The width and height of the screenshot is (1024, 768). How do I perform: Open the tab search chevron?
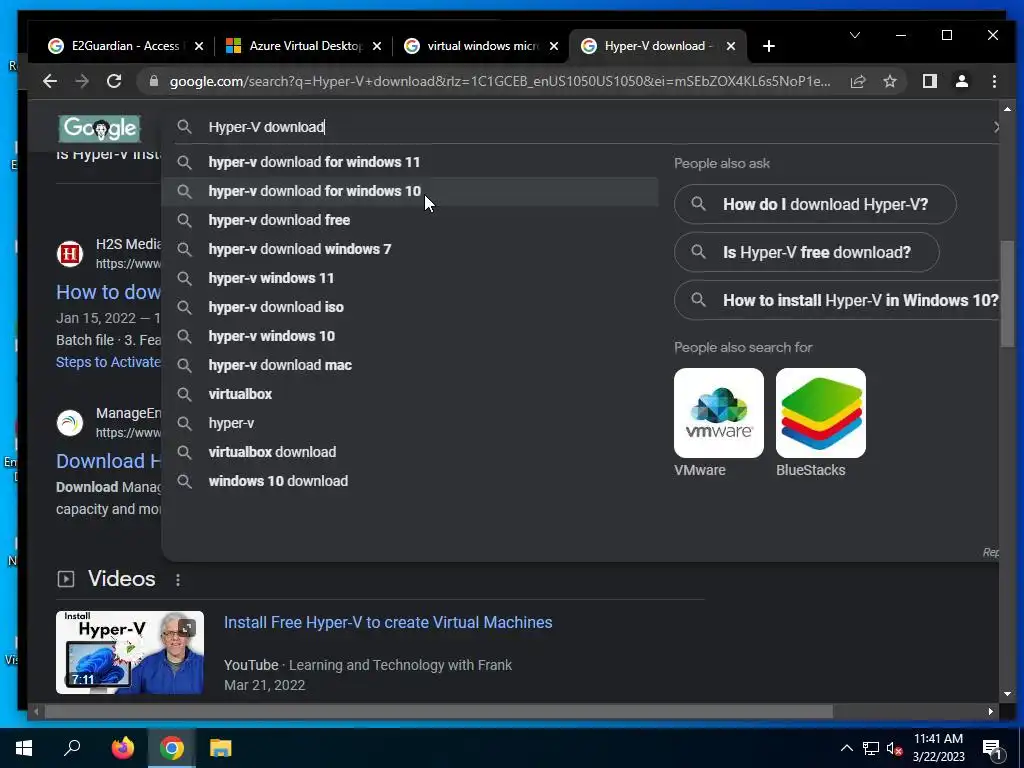click(x=855, y=35)
